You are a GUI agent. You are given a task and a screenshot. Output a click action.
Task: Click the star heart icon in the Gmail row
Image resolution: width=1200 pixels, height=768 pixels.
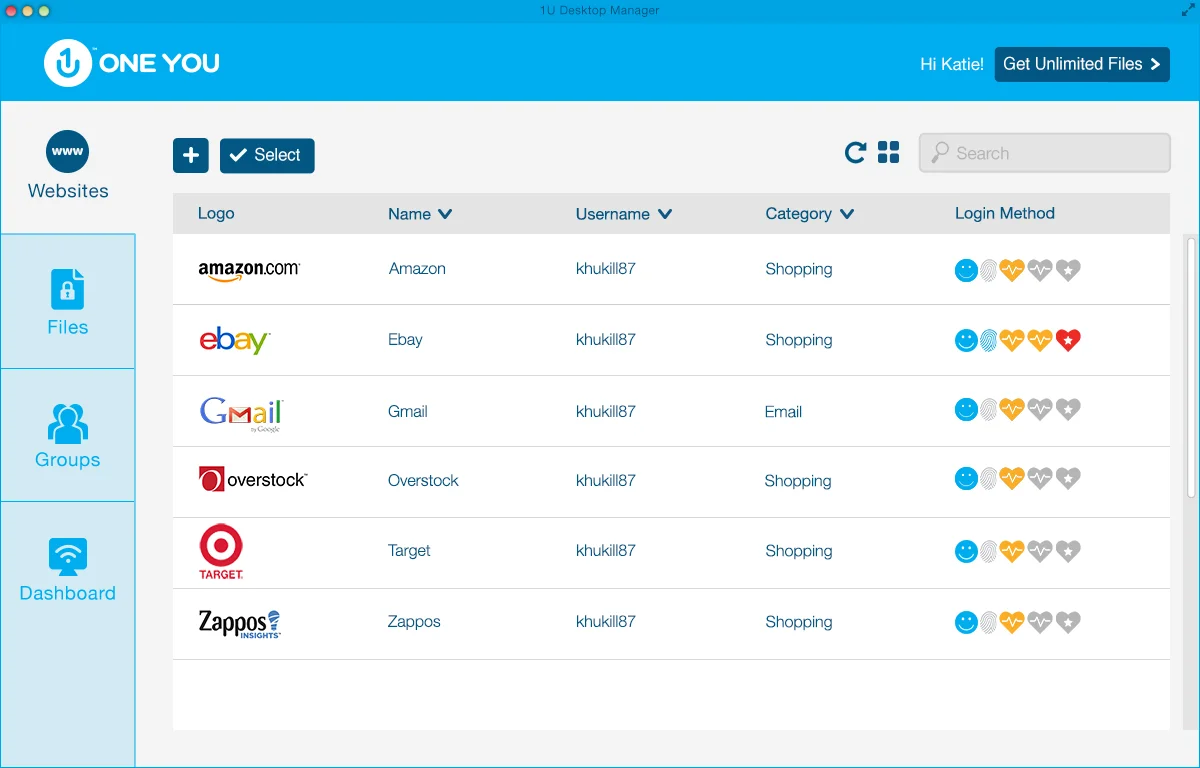tap(1068, 409)
